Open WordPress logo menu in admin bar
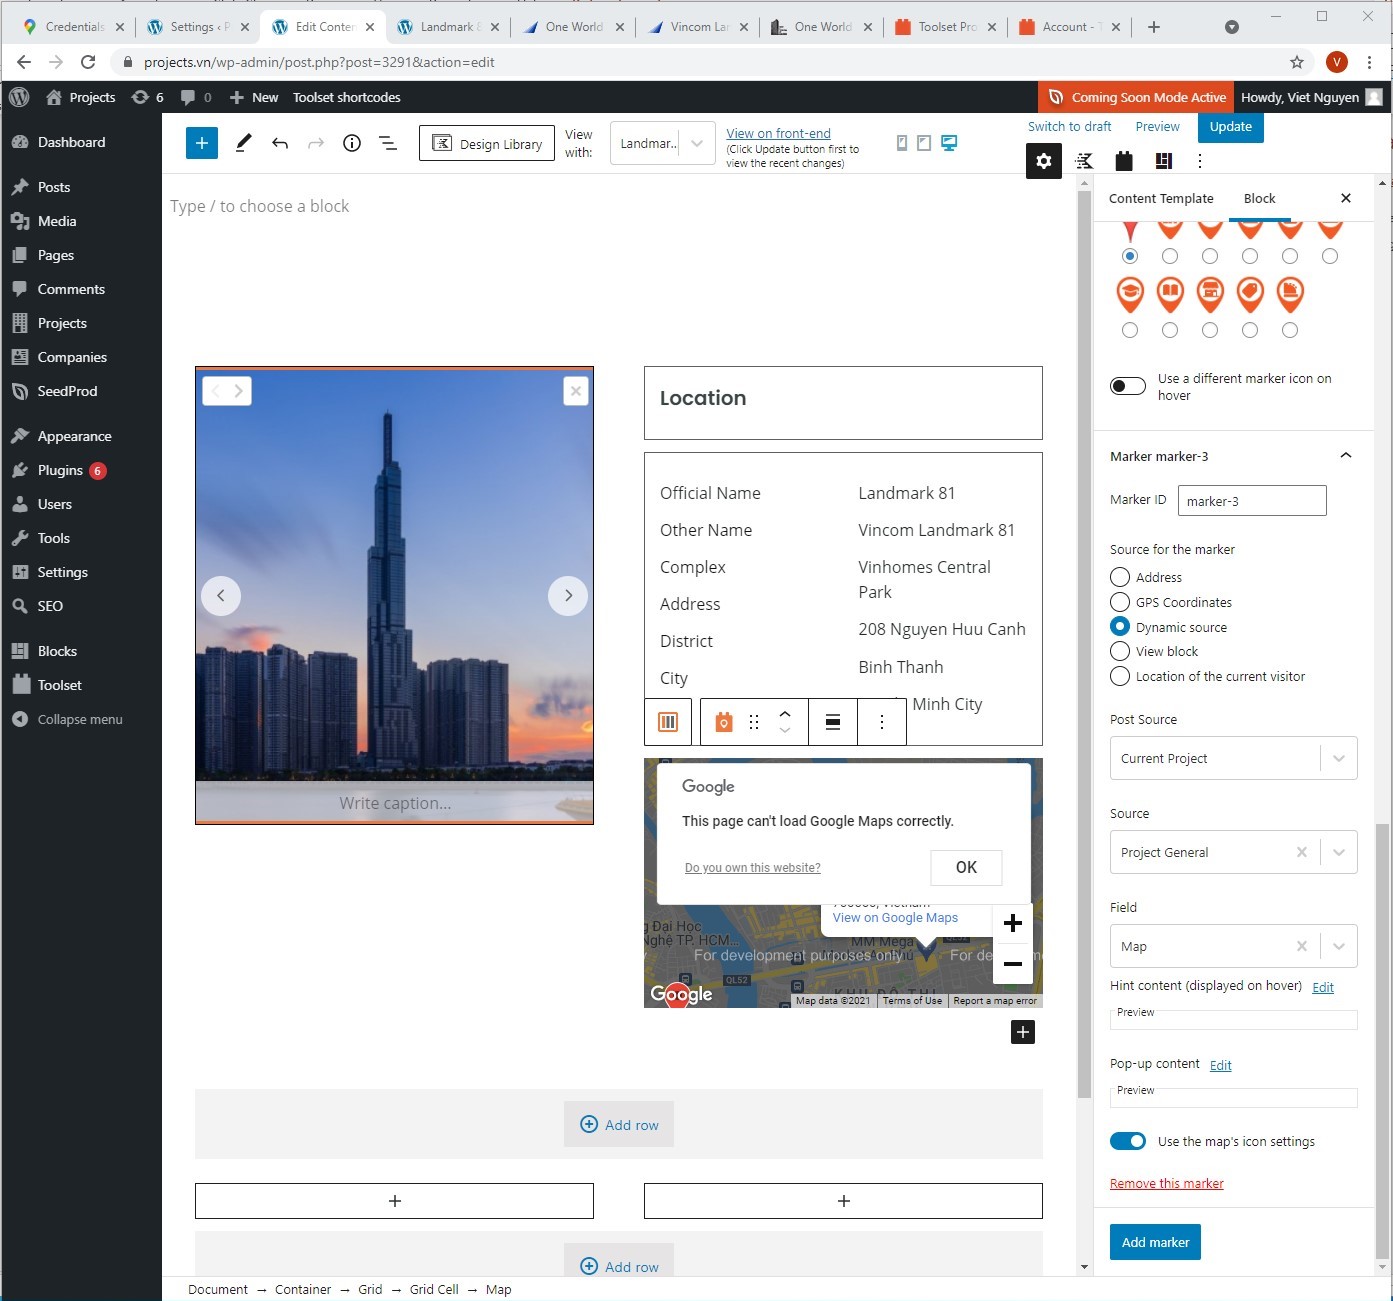The width and height of the screenshot is (1393, 1301). (x=19, y=97)
